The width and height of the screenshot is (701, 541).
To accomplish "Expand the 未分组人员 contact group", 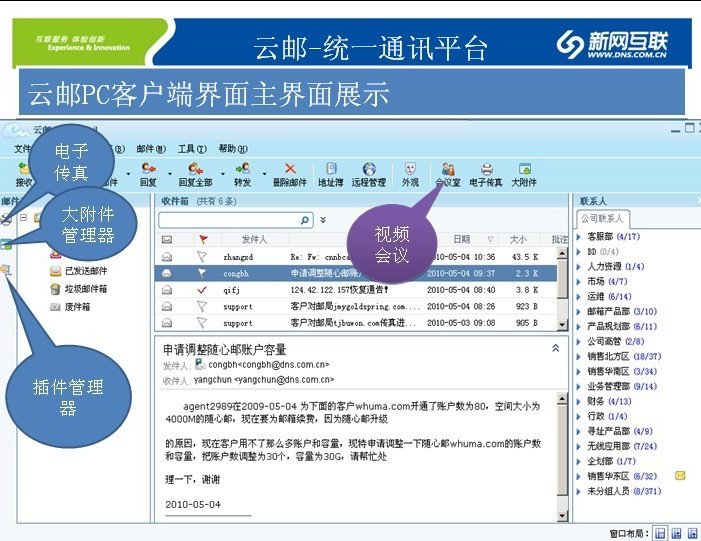I will click(579, 491).
